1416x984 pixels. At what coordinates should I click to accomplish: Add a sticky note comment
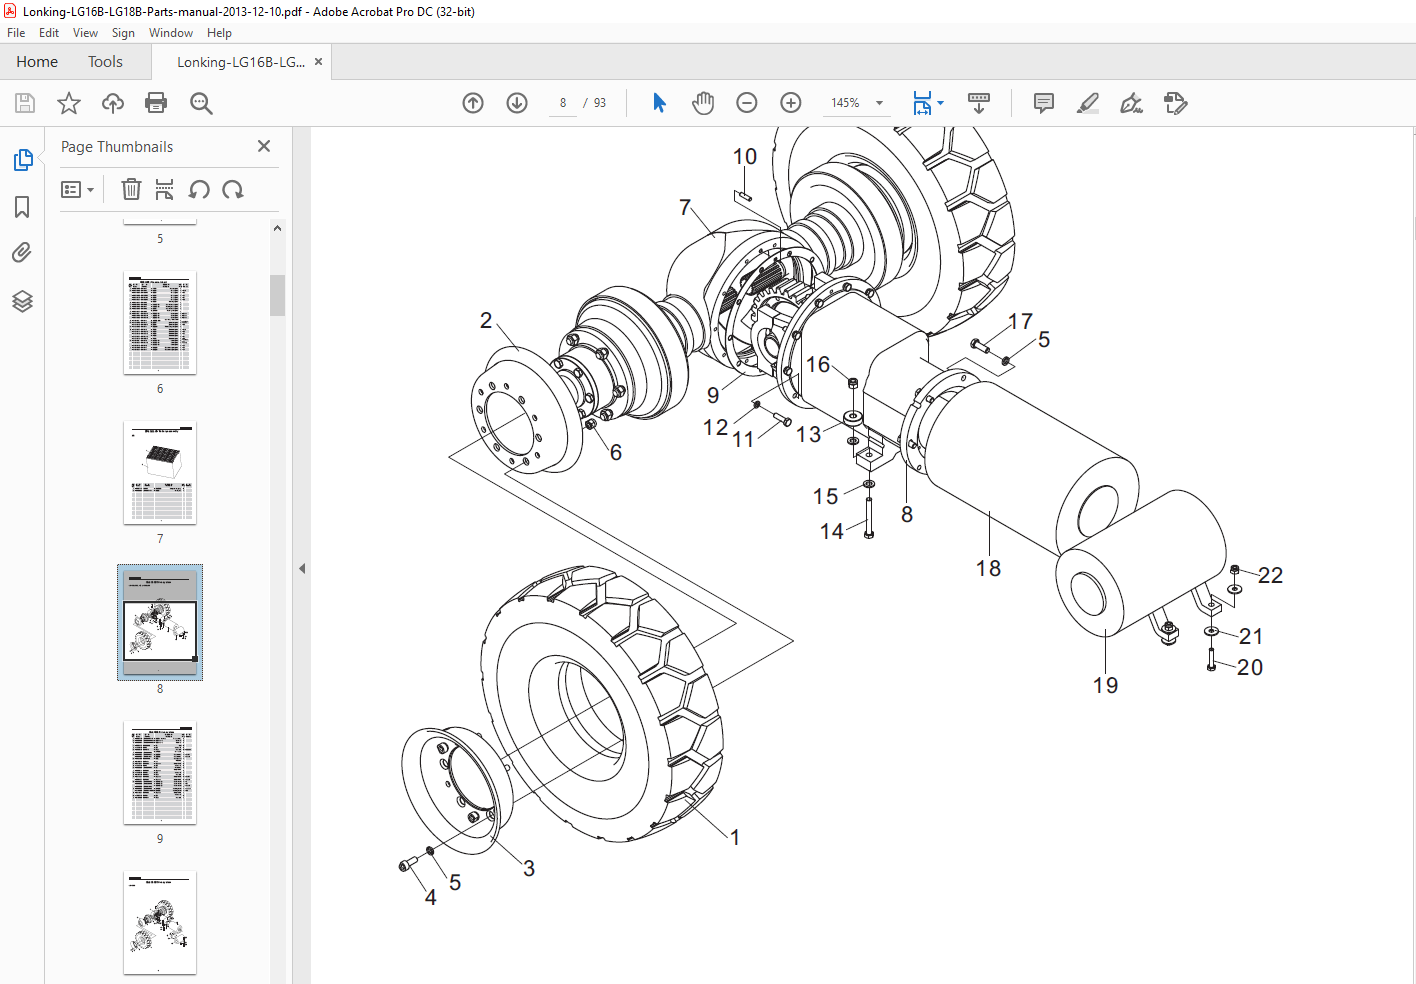click(1044, 103)
